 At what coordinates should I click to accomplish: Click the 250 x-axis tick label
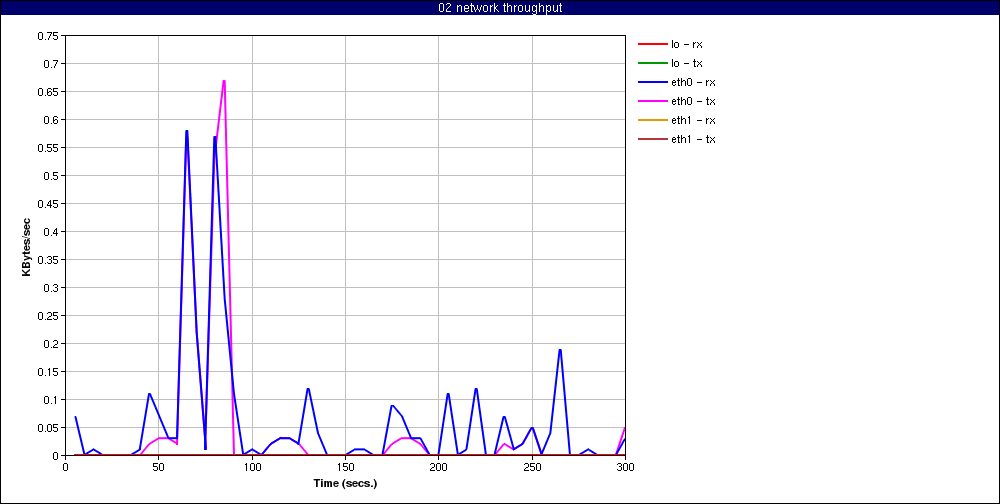pyautogui.click(x=532, y=467)
